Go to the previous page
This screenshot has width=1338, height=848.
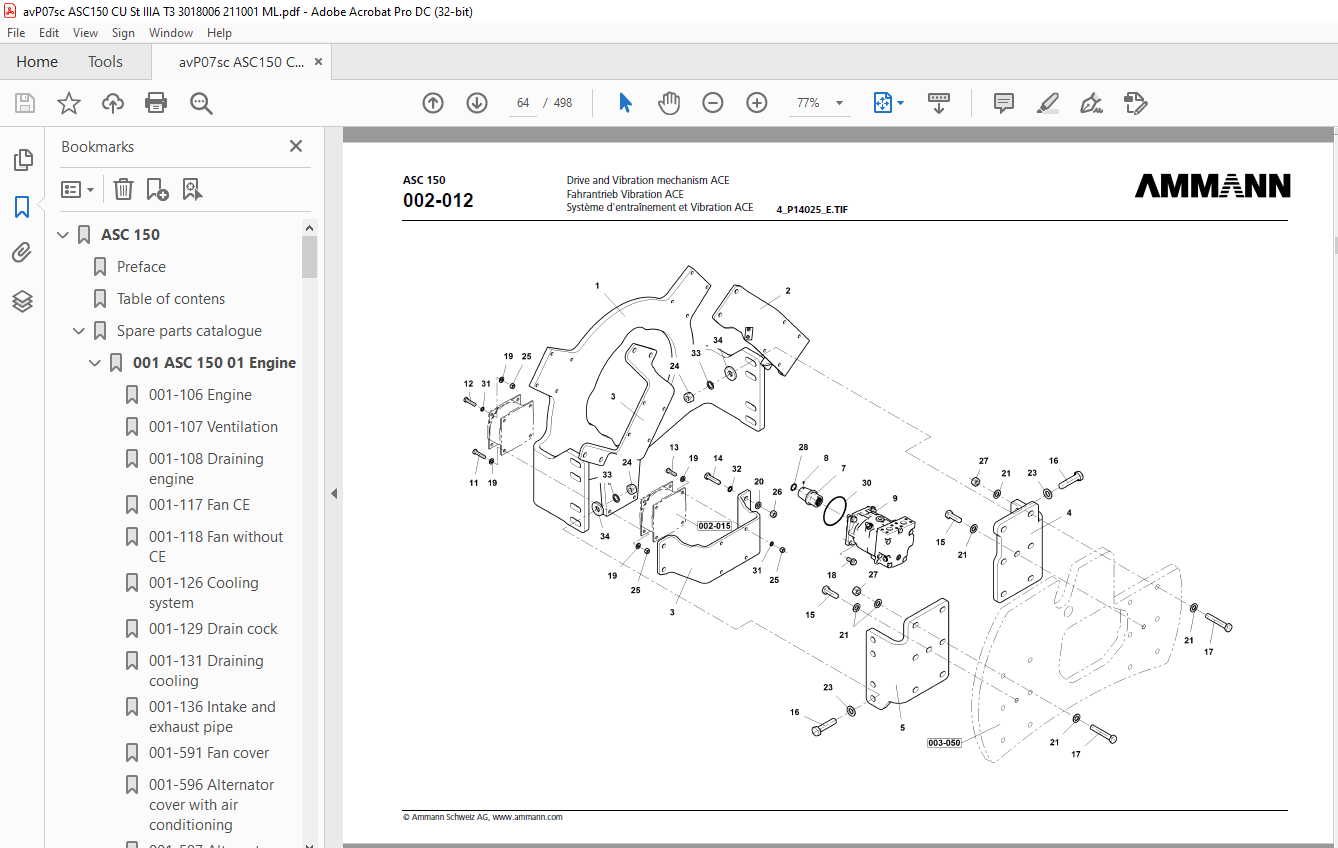click(x=433, y=103)
